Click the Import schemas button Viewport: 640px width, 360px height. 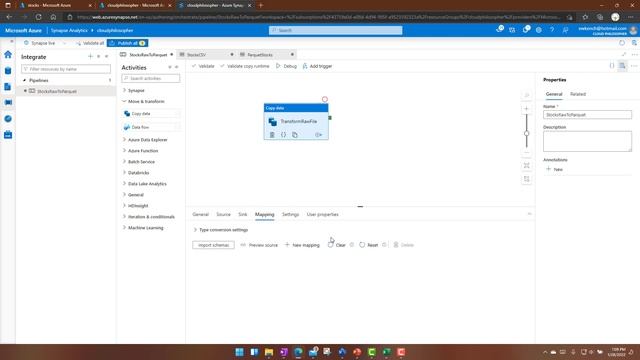point(213,245)
